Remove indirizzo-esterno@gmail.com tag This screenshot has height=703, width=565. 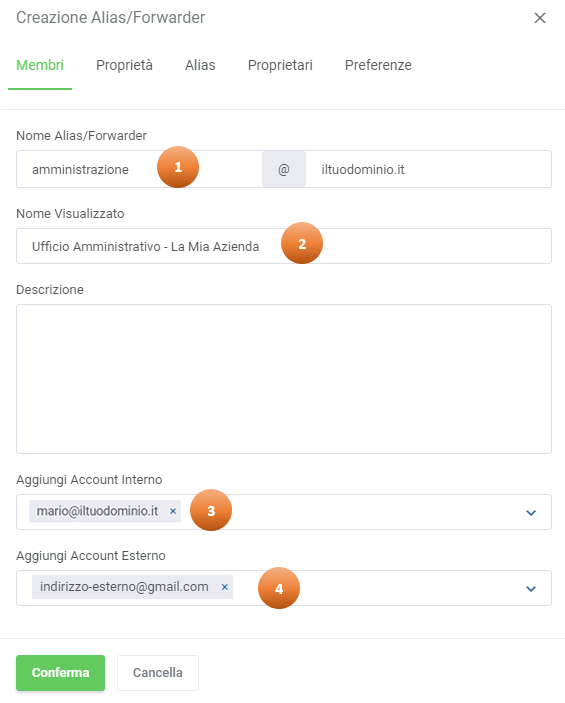click(x=225, y=587)
